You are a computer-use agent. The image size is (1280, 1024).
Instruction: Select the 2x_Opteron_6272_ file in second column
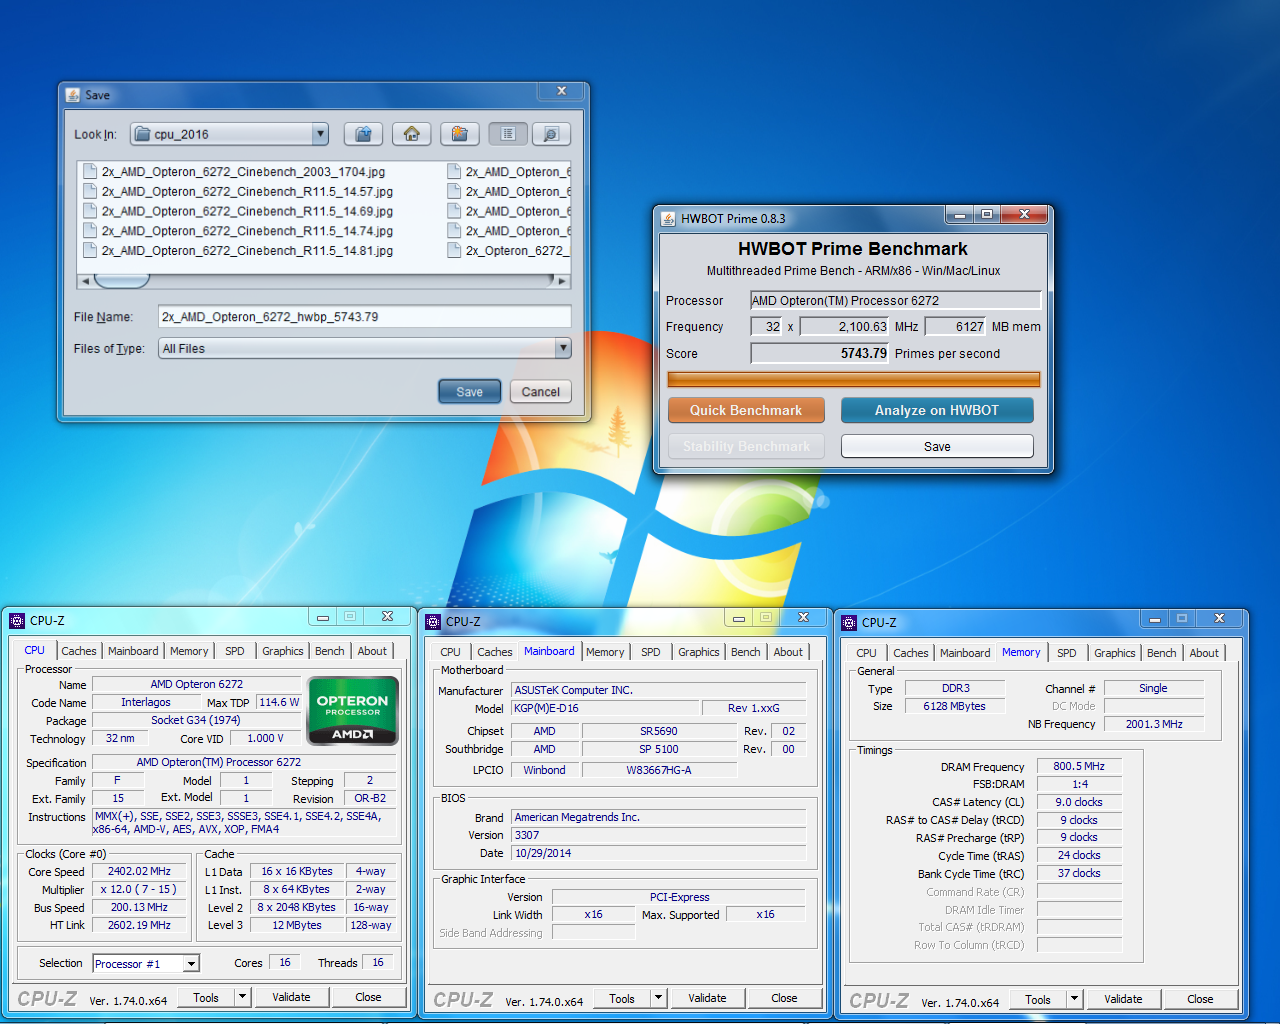coord(508,251)
